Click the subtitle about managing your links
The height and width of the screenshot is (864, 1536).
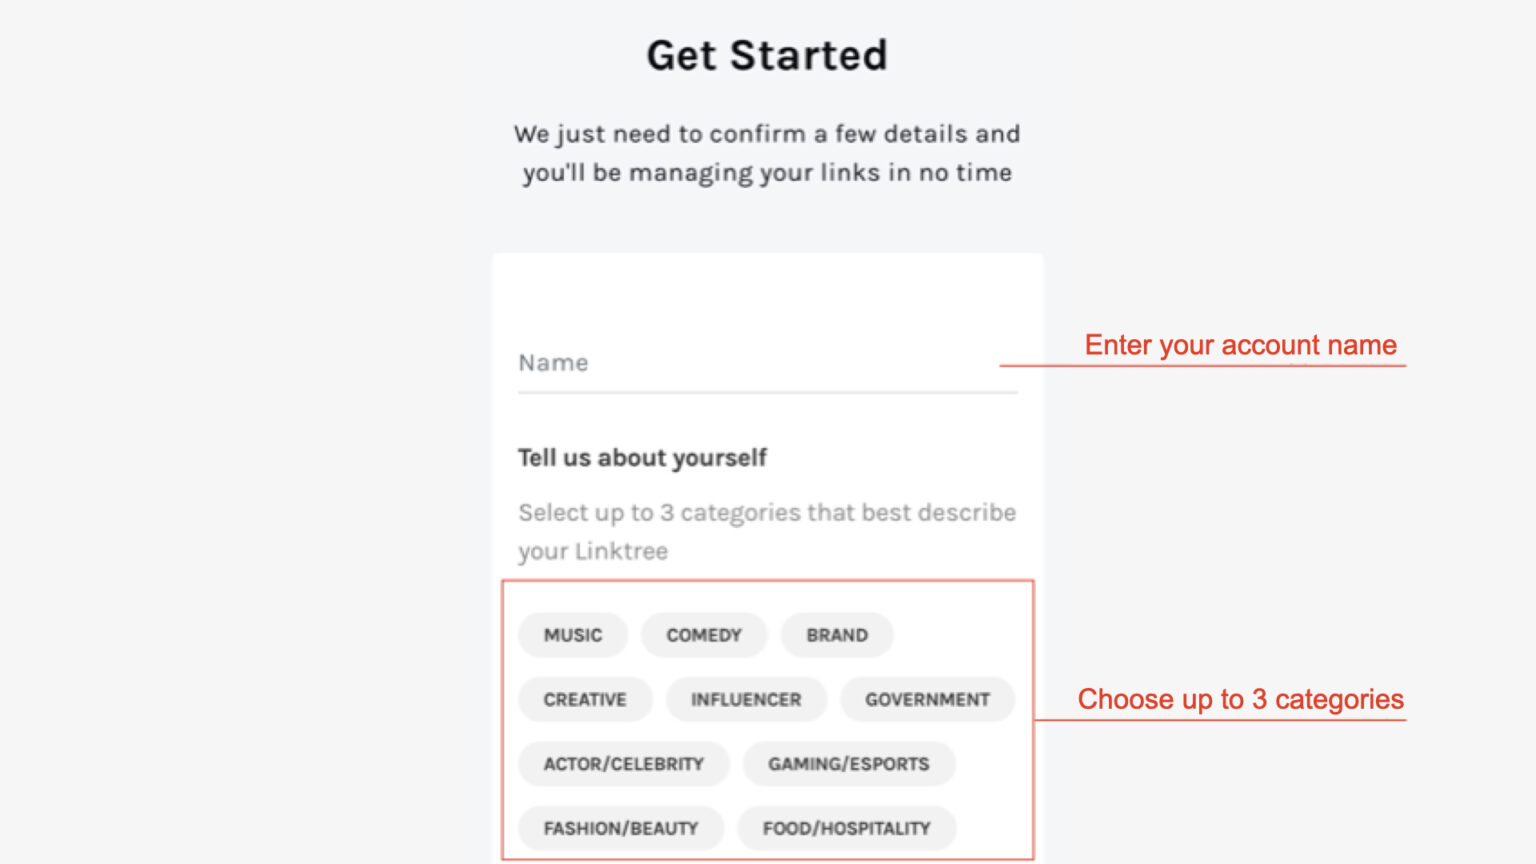point(767,152)
